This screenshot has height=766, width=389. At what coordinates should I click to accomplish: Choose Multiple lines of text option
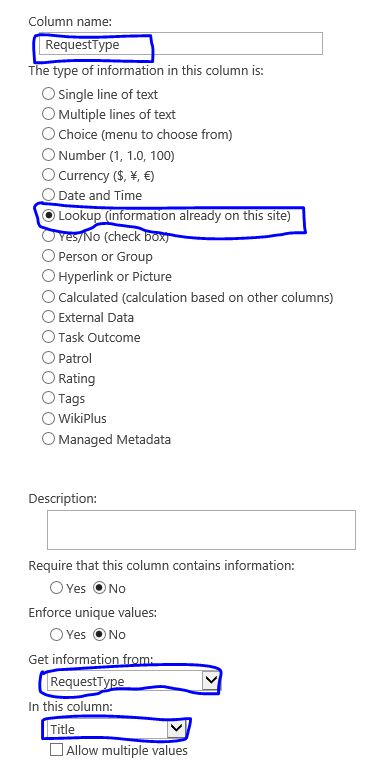(48, 114)
